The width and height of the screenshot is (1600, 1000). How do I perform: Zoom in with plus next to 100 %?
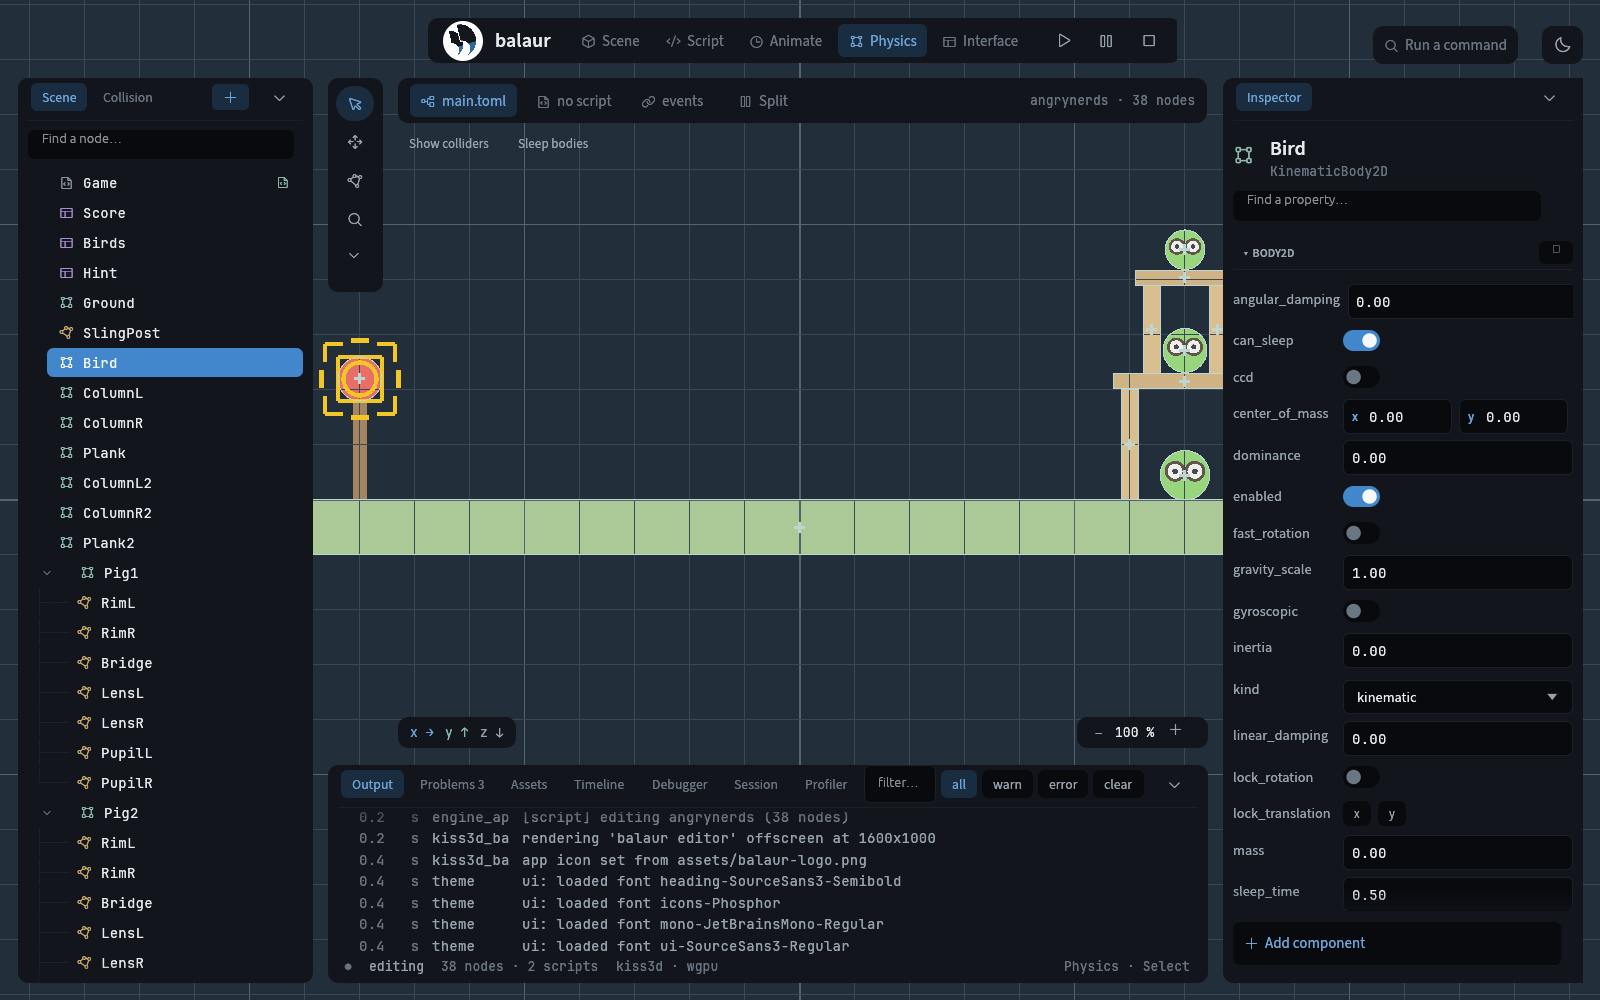pyautogui.click(x=1175, y=731)
